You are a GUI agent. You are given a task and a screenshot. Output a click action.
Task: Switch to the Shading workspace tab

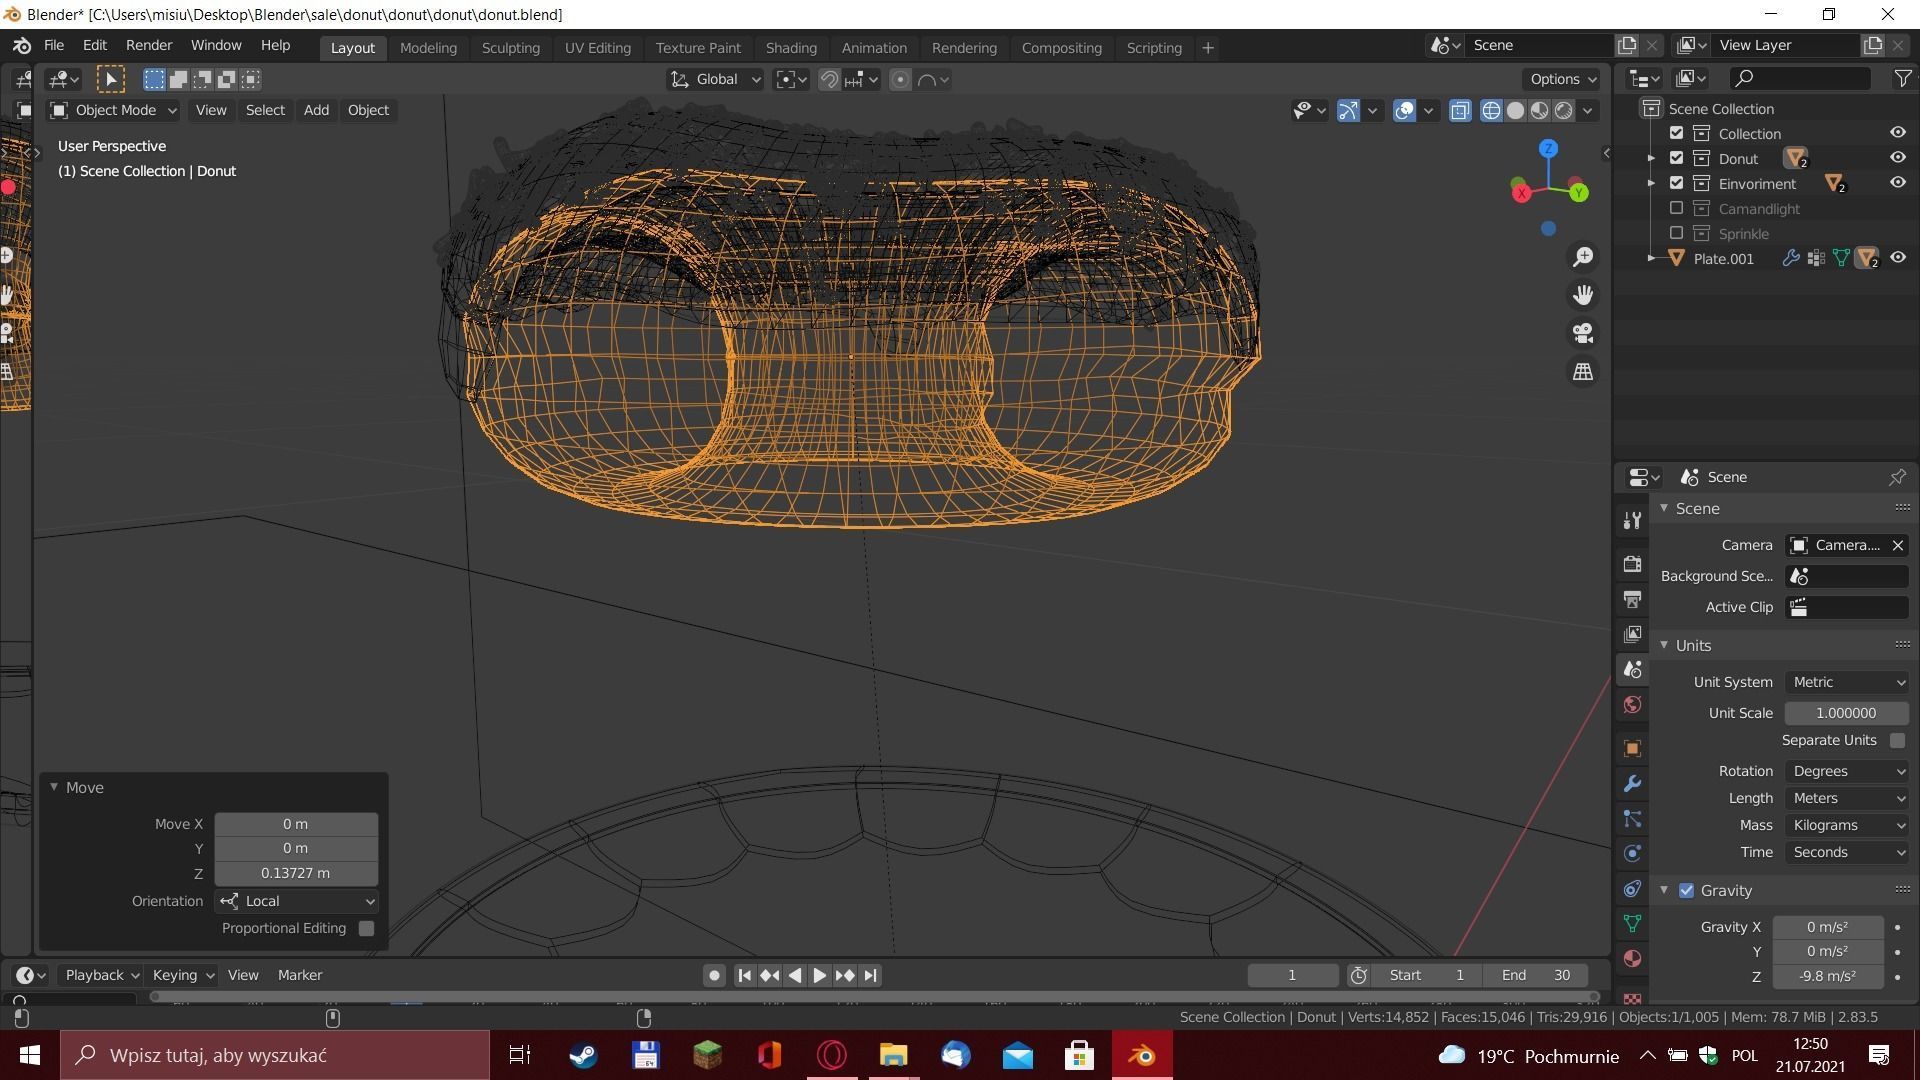790,47
